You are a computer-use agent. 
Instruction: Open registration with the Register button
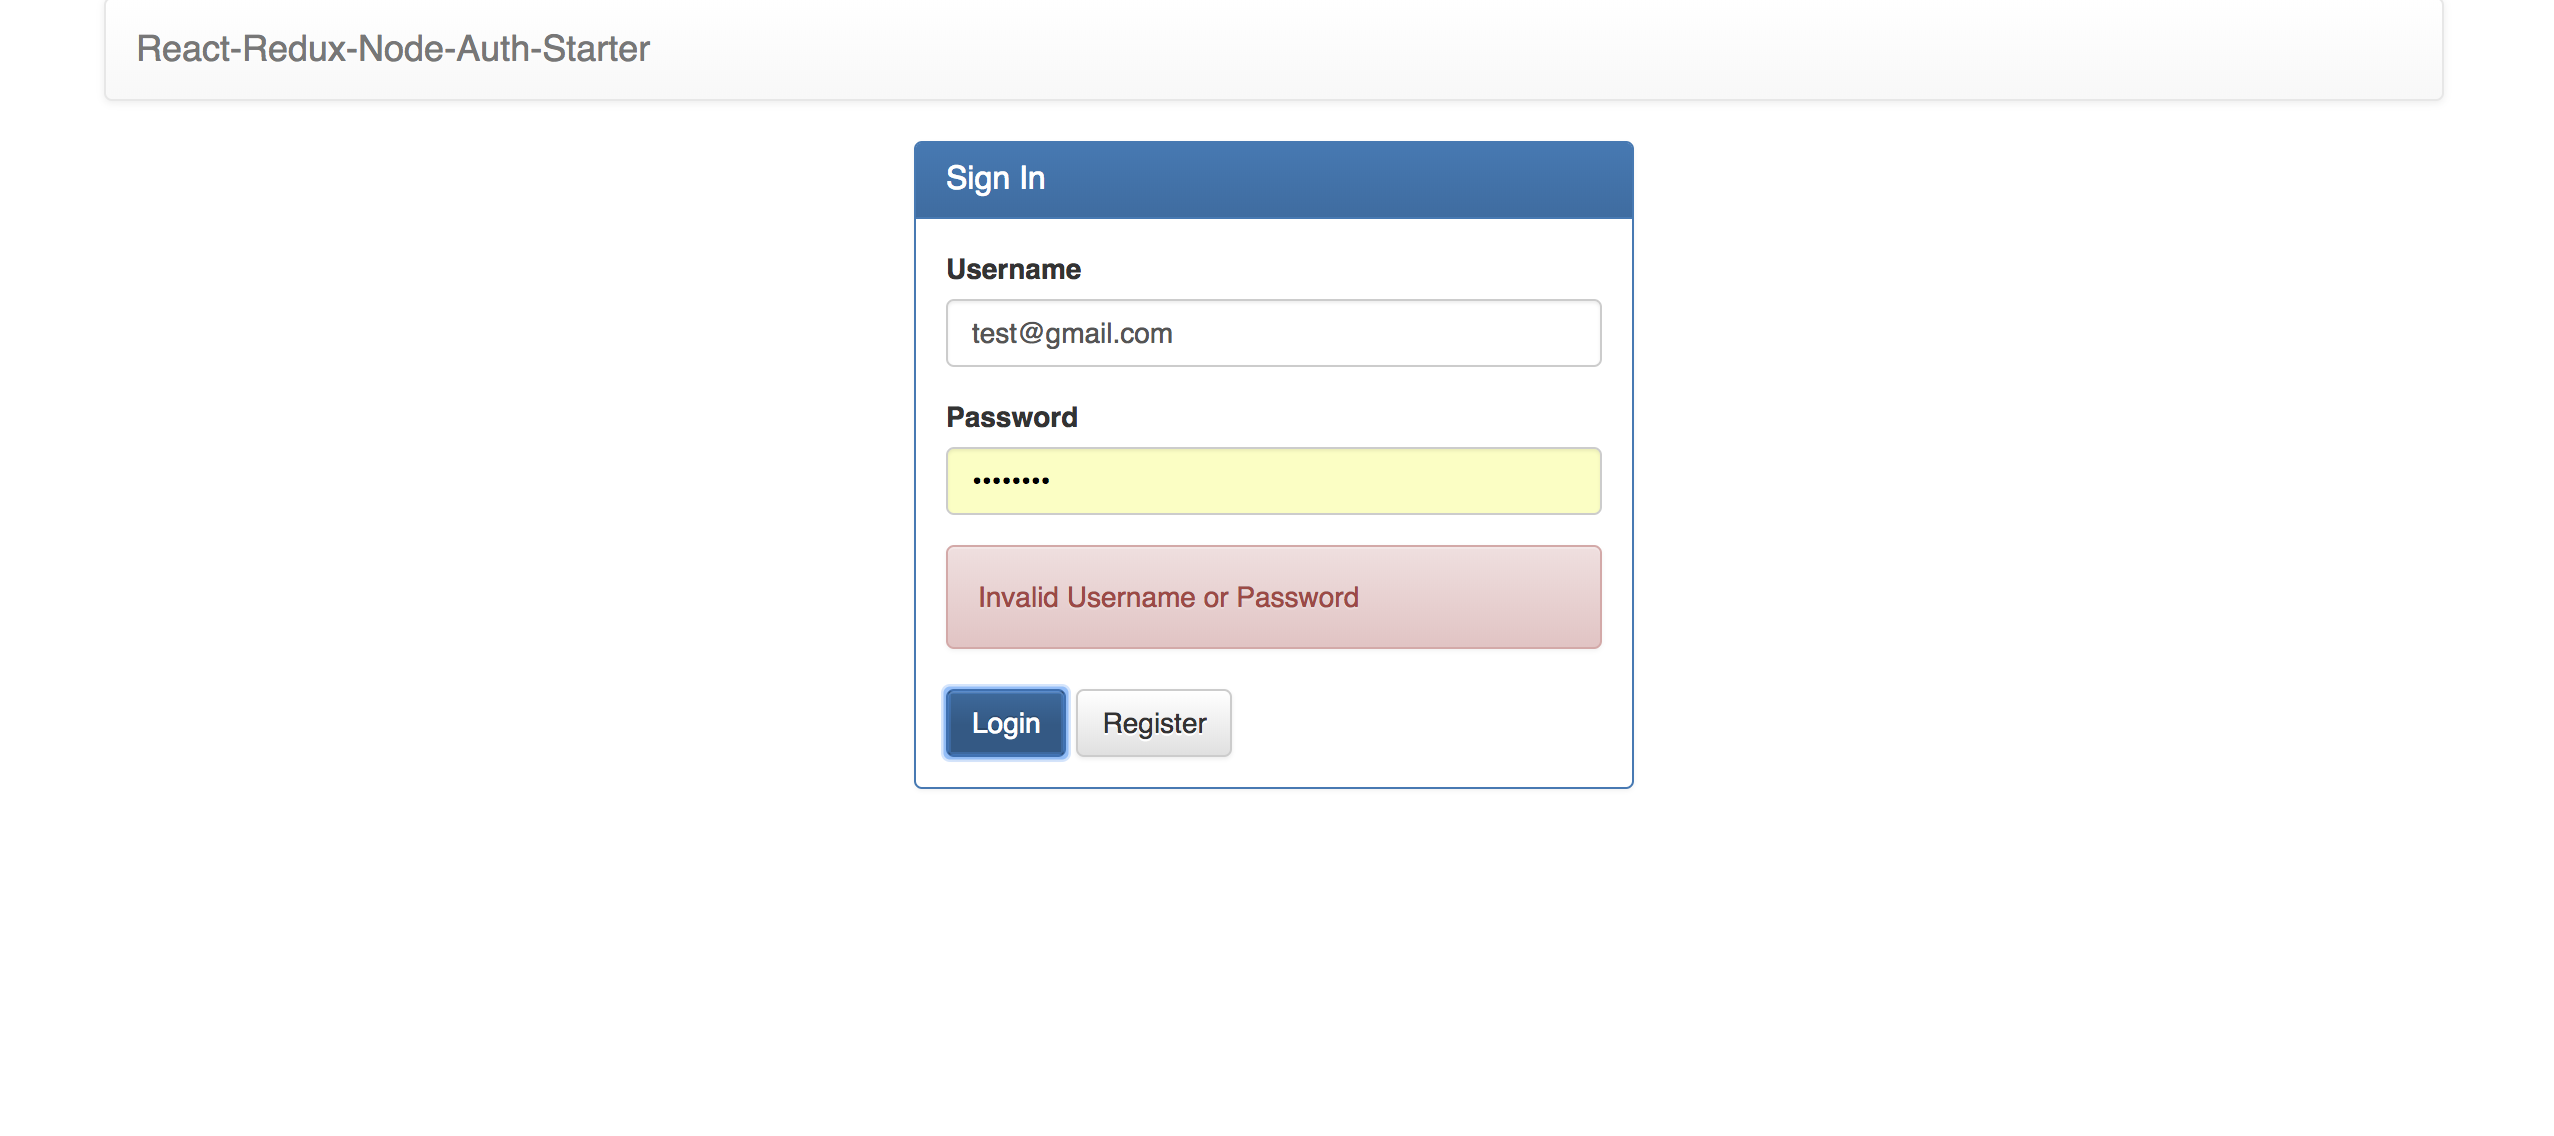tap(1153, 723)
